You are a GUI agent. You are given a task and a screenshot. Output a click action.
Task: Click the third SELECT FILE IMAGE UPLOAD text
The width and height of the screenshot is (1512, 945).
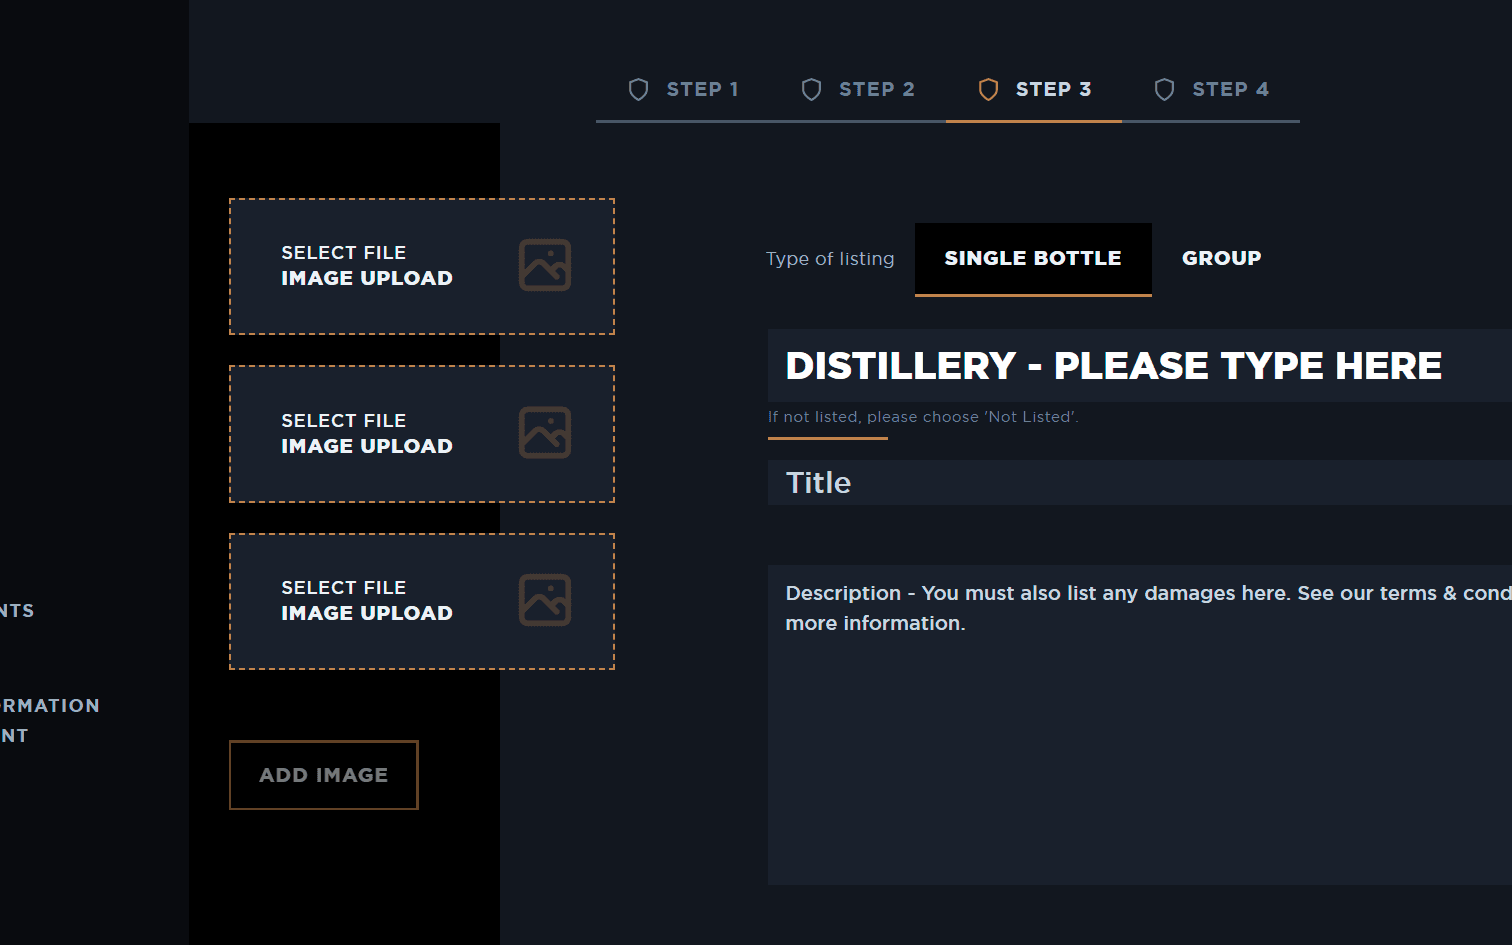[366, 601]
